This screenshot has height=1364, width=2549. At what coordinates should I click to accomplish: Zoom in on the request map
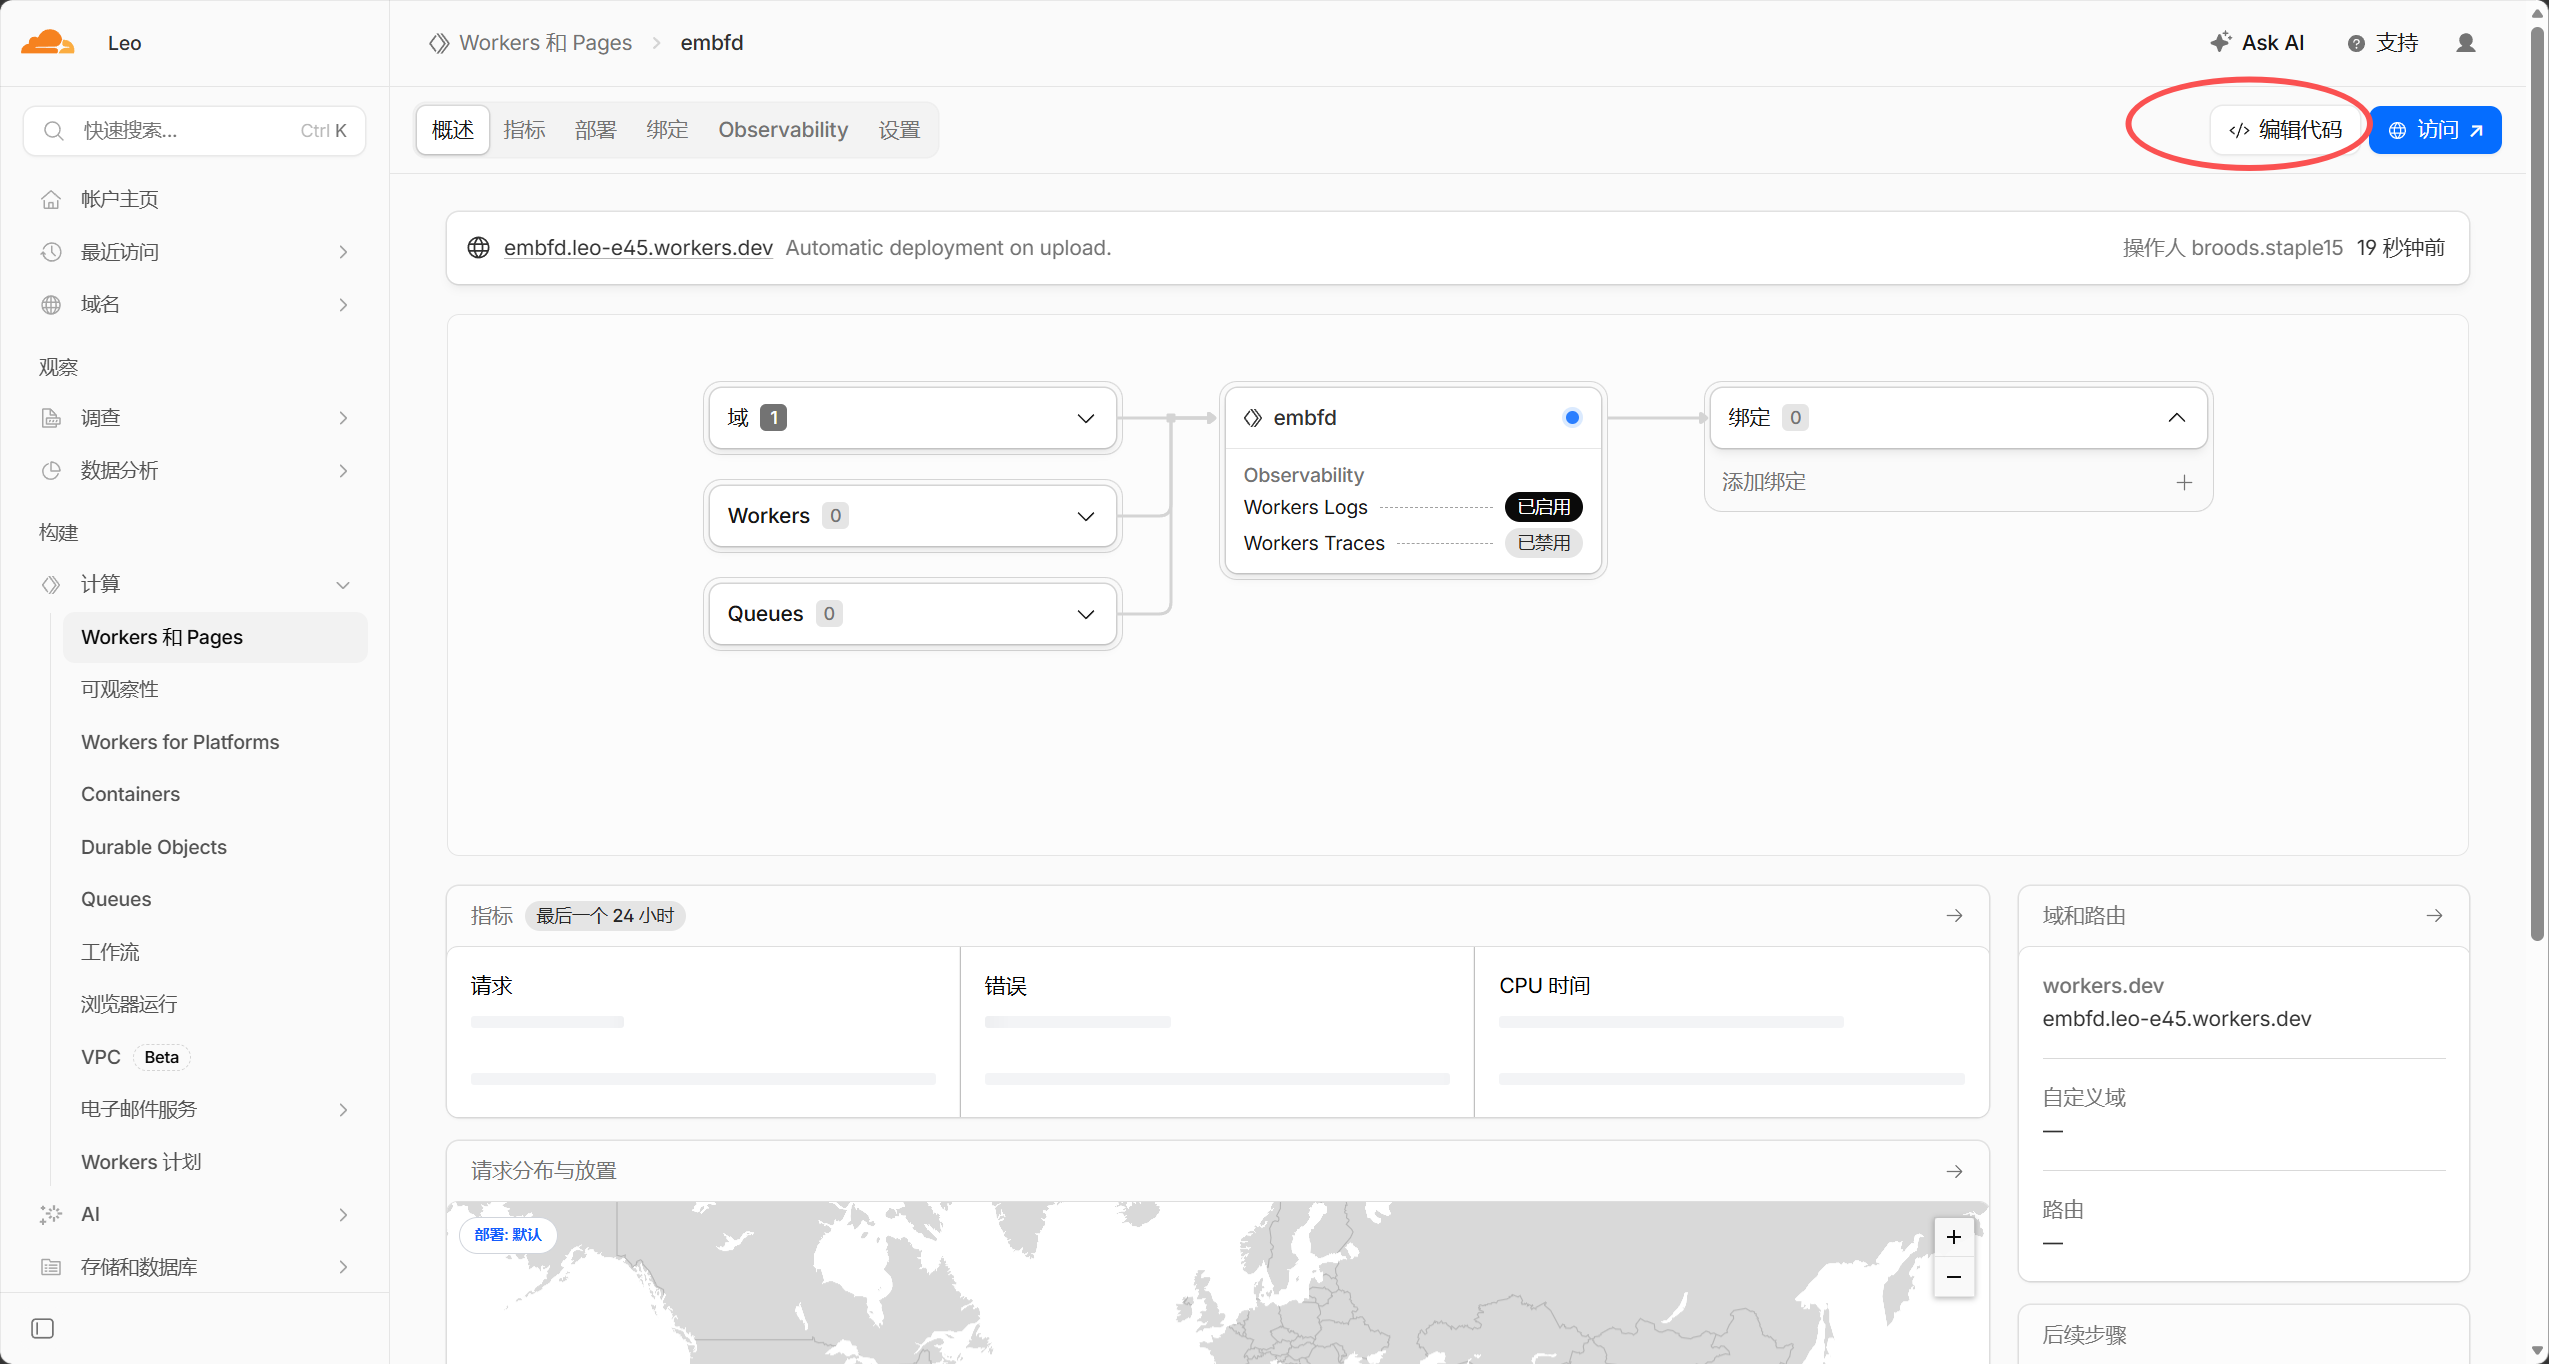point(1953,1237)
